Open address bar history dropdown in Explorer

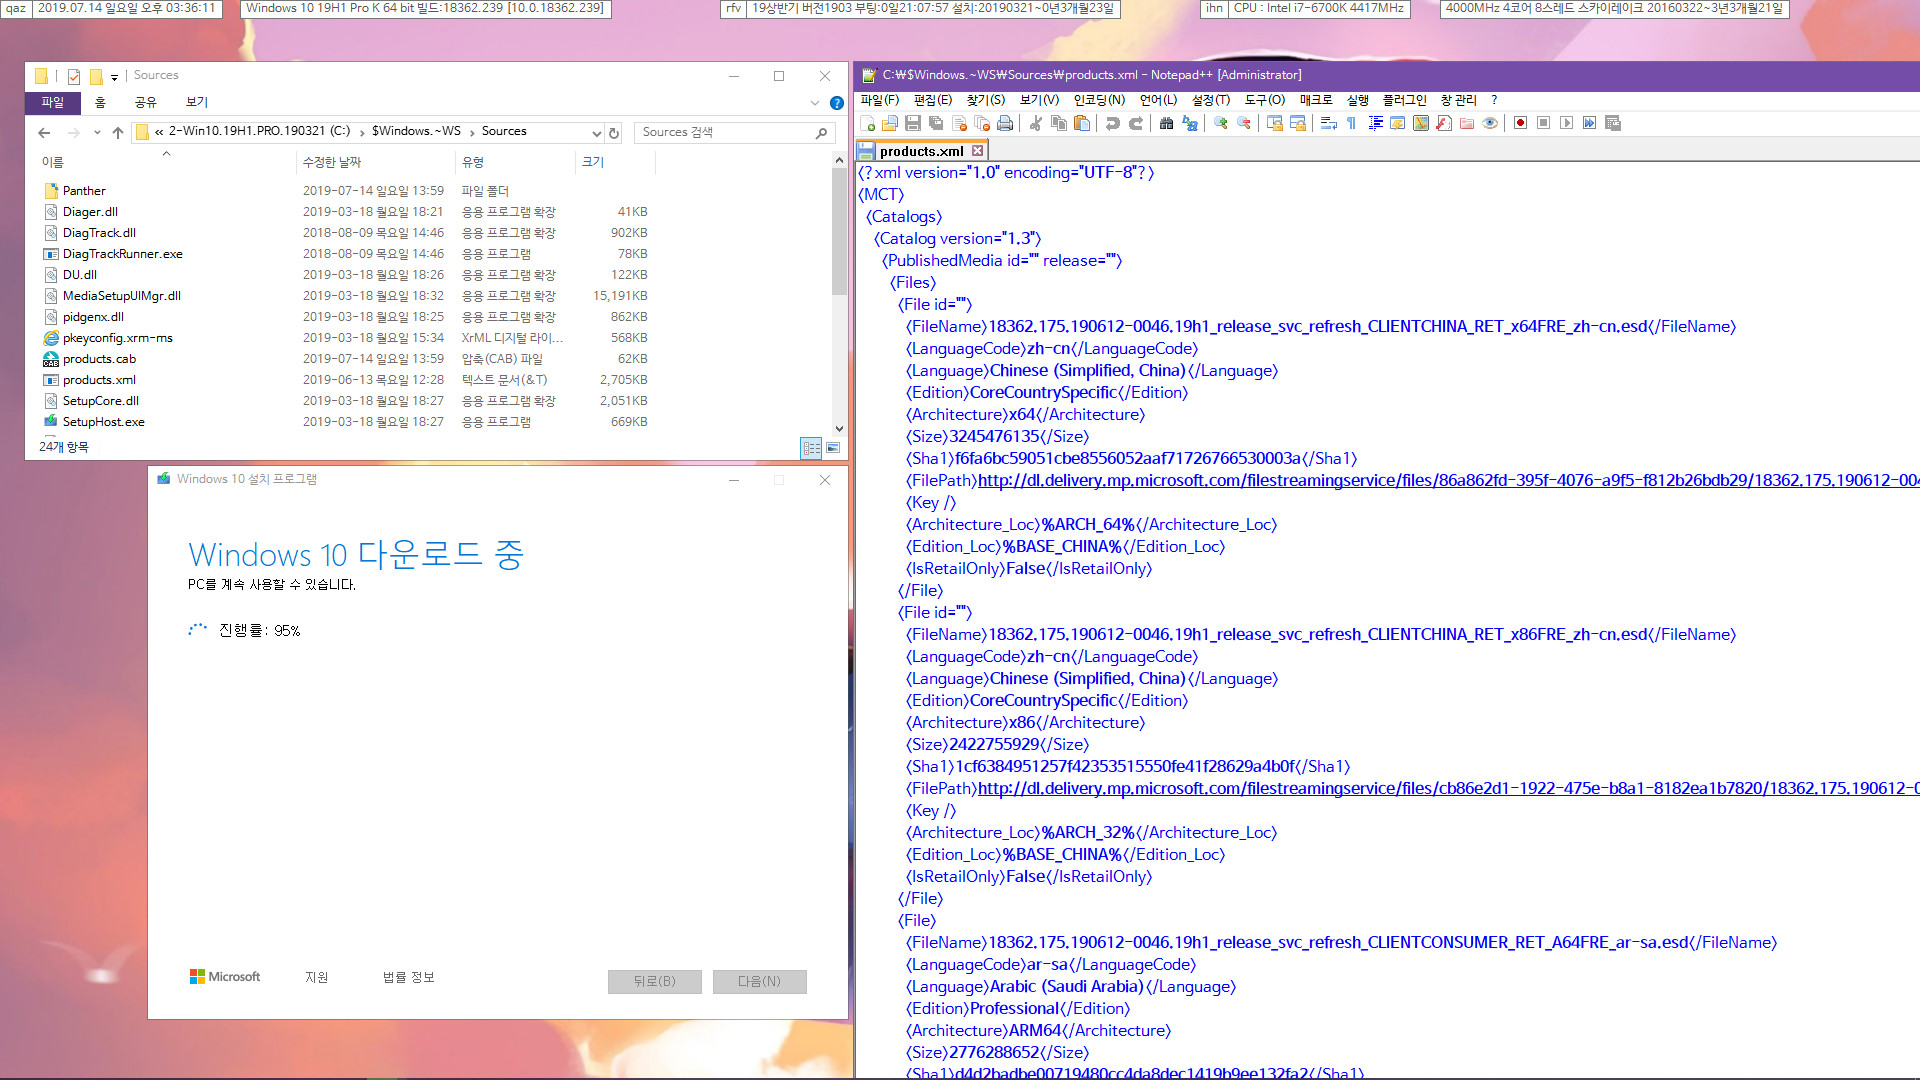tap(596, 132)
